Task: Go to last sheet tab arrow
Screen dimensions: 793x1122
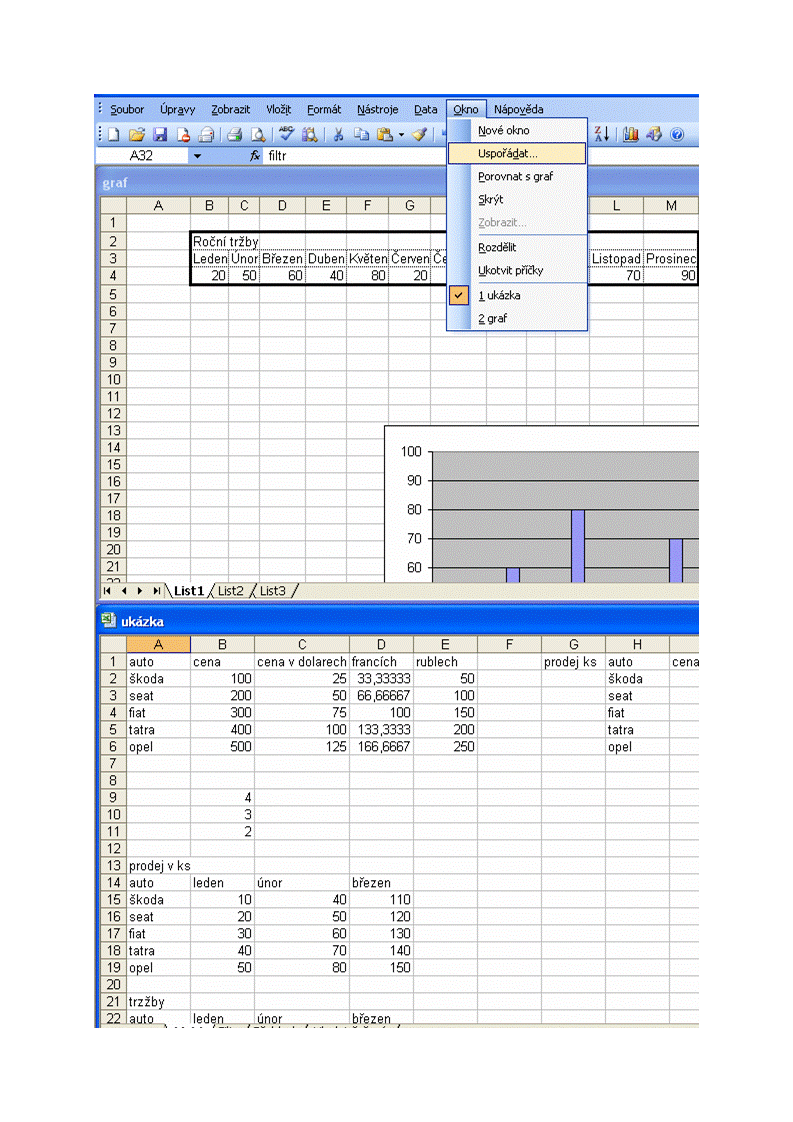Action: [156, 591]
